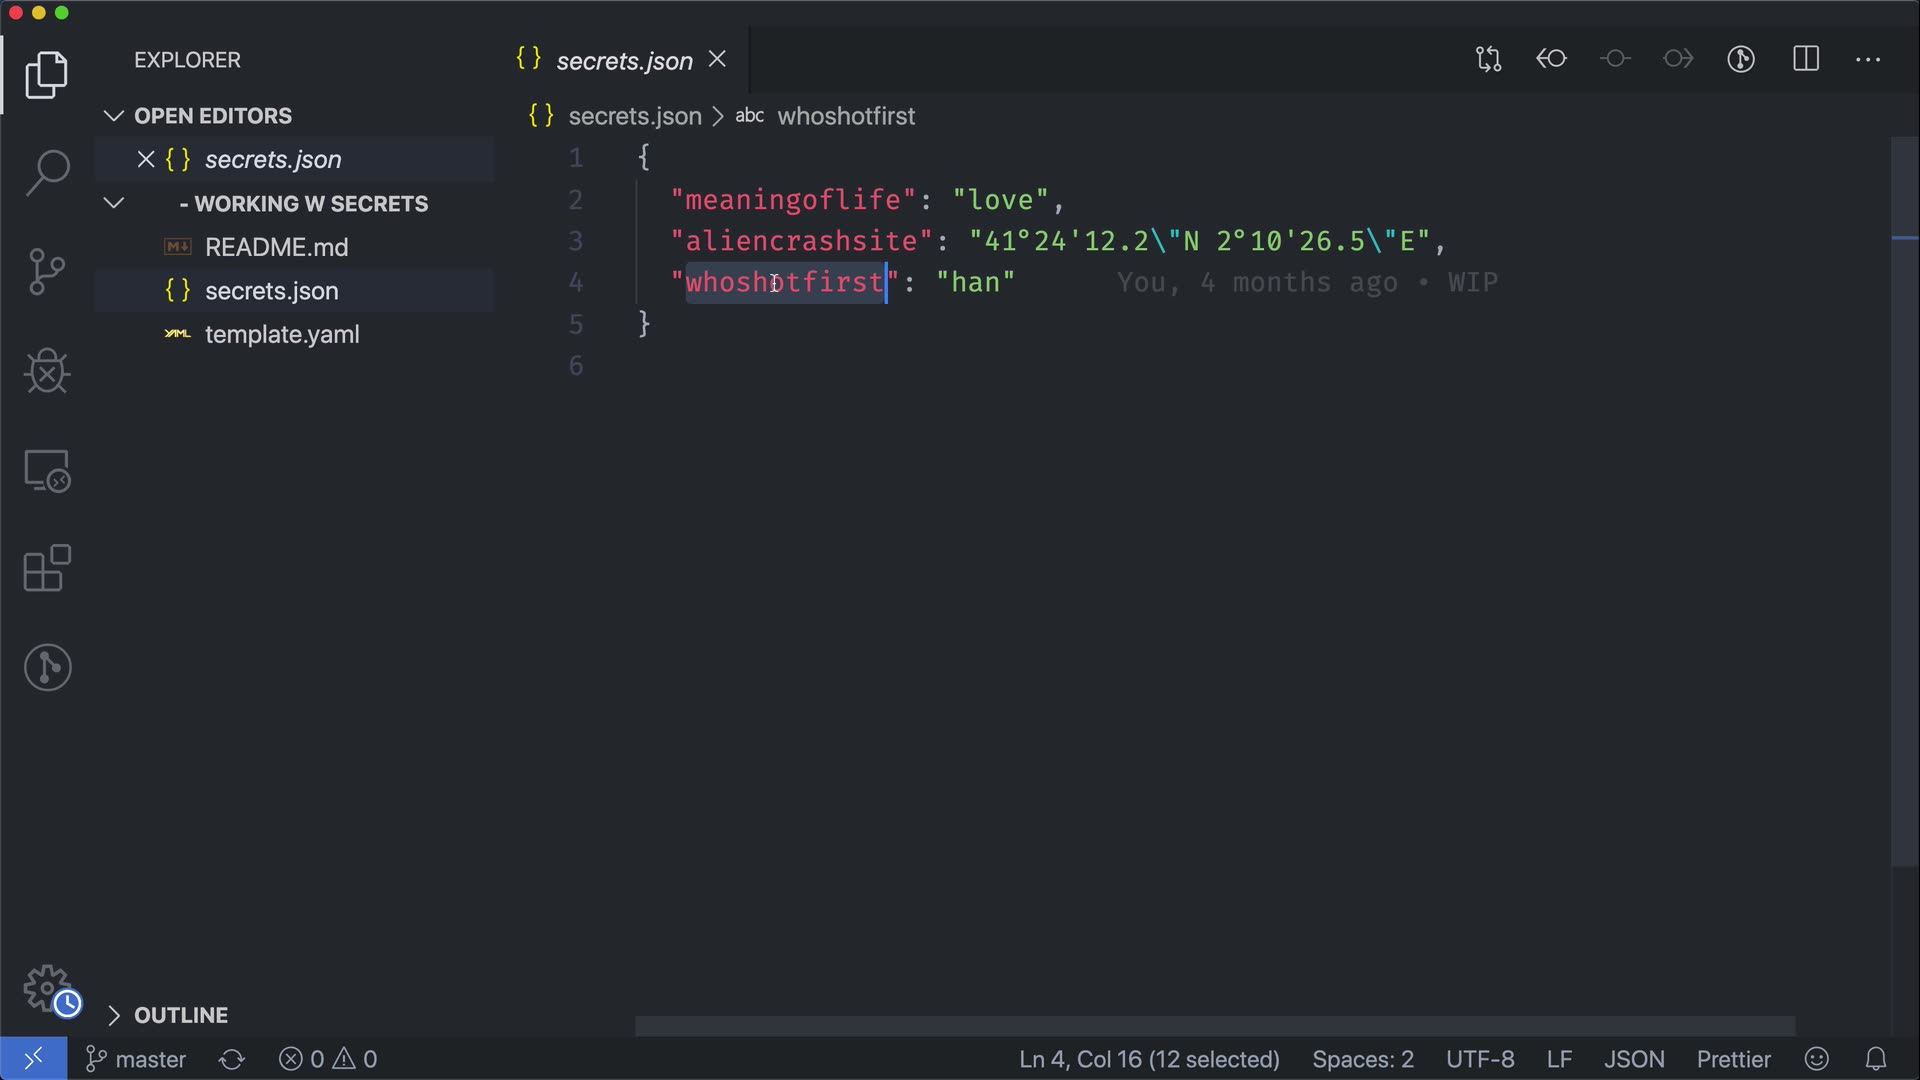The height and width of the screenshot is (1080, 1920).
Task: Open More Actions ellipsis menu
Action: tap(1867, 59)
